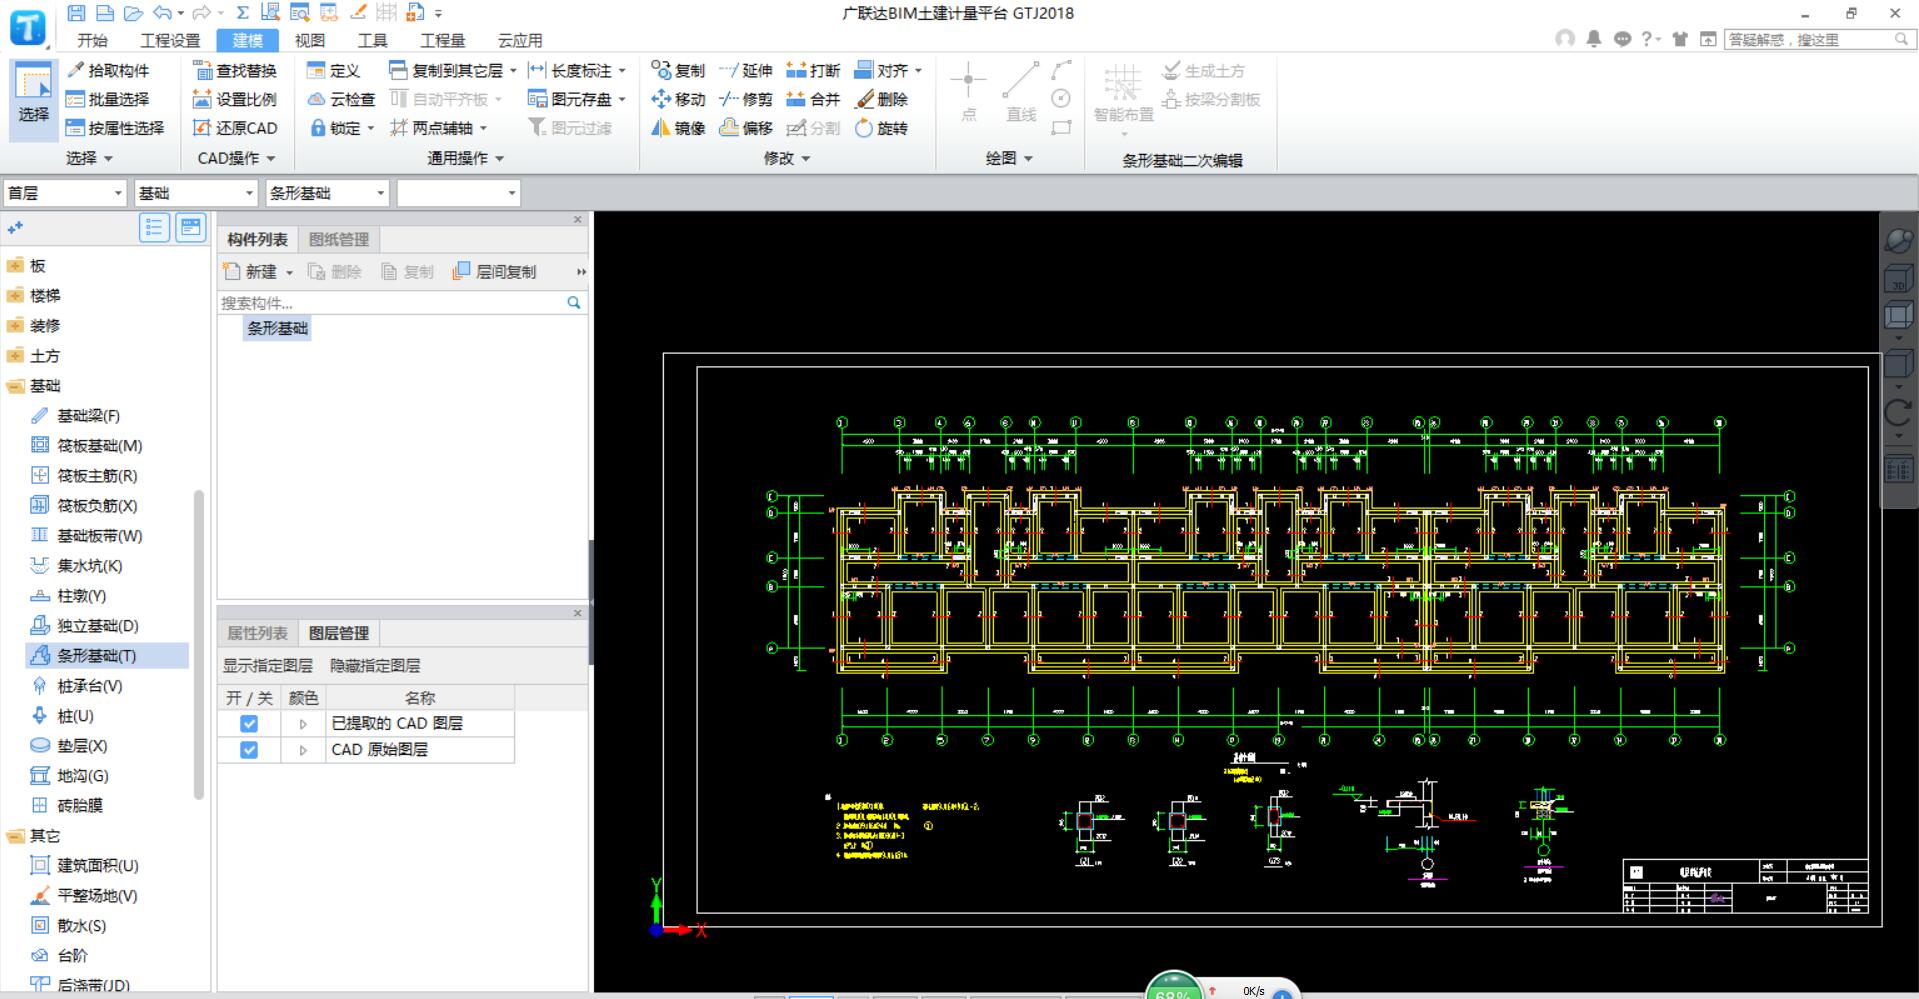The height and width of the screenshot is (999, 1919).
Task: Click the 批量选择 batch select tool
Action: tap(108, 99)
